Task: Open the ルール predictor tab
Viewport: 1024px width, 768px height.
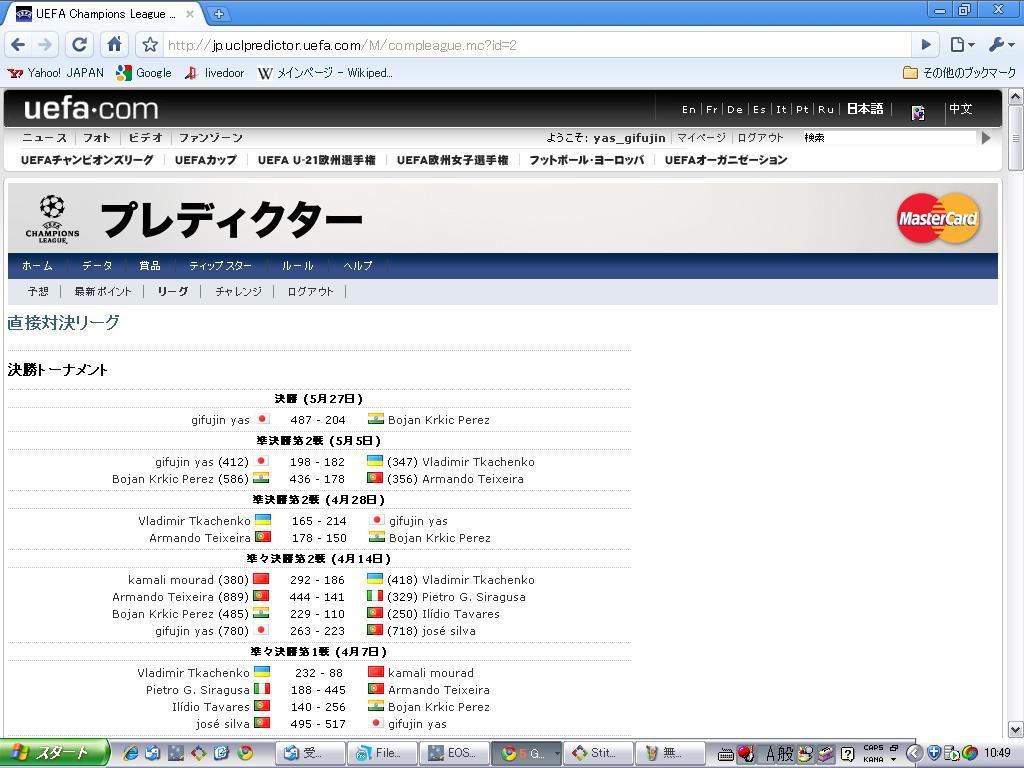Action: [x=298, y=266]
